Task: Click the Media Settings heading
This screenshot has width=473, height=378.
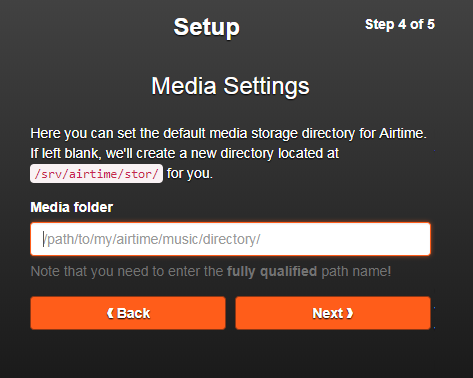Action: click(x=230, y=86)
